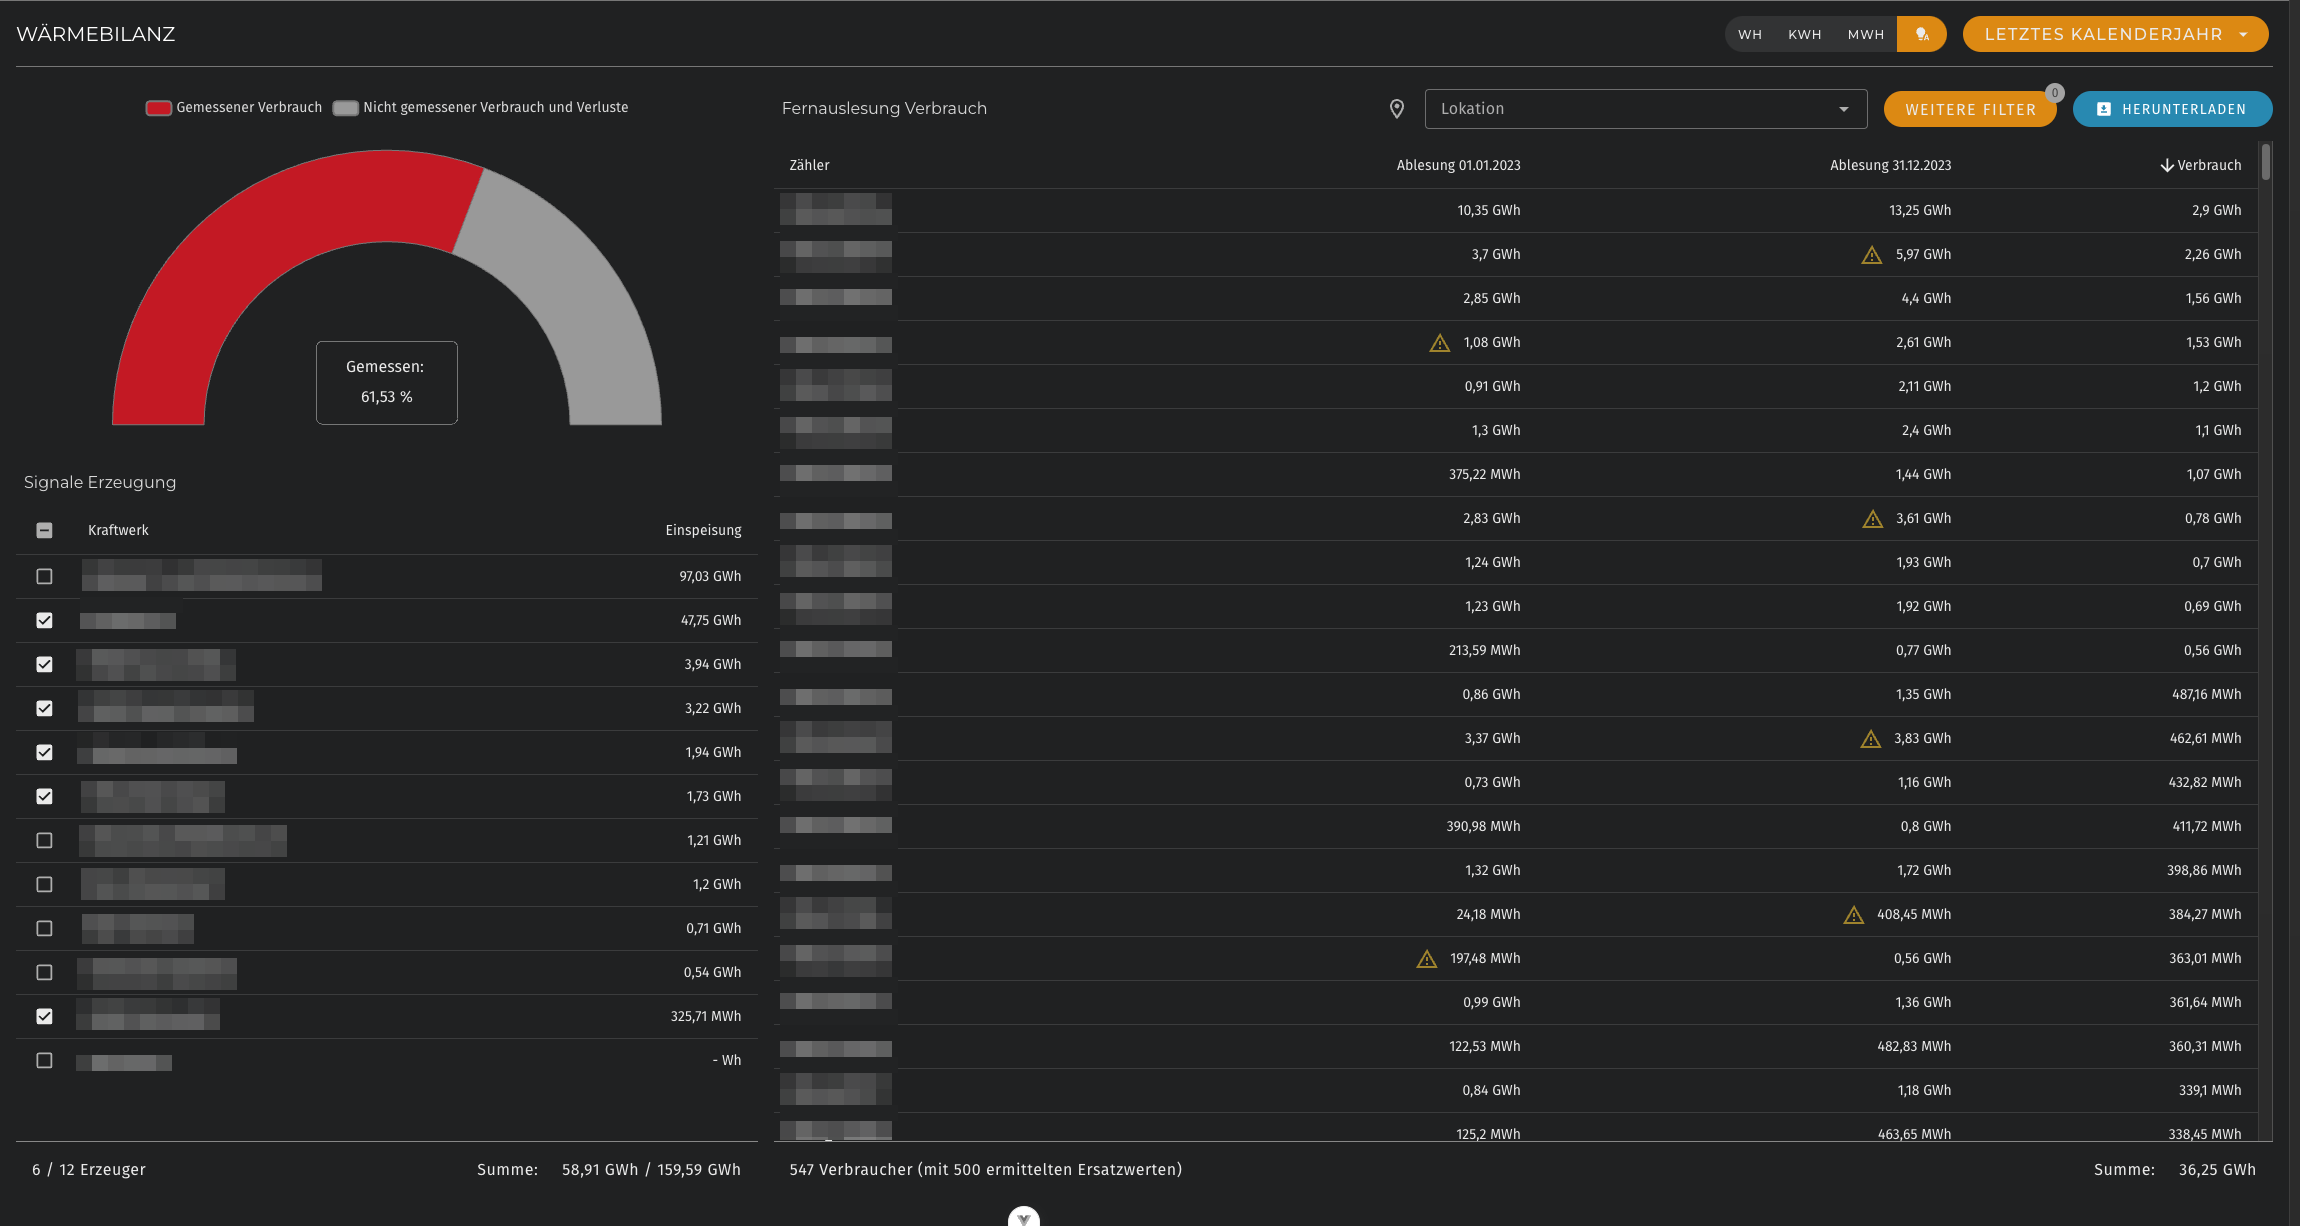The image size is (2300, 1226).
Task: Check the 97,03 GWh Kraftwerk checkbox
Action: click(44, 576)
